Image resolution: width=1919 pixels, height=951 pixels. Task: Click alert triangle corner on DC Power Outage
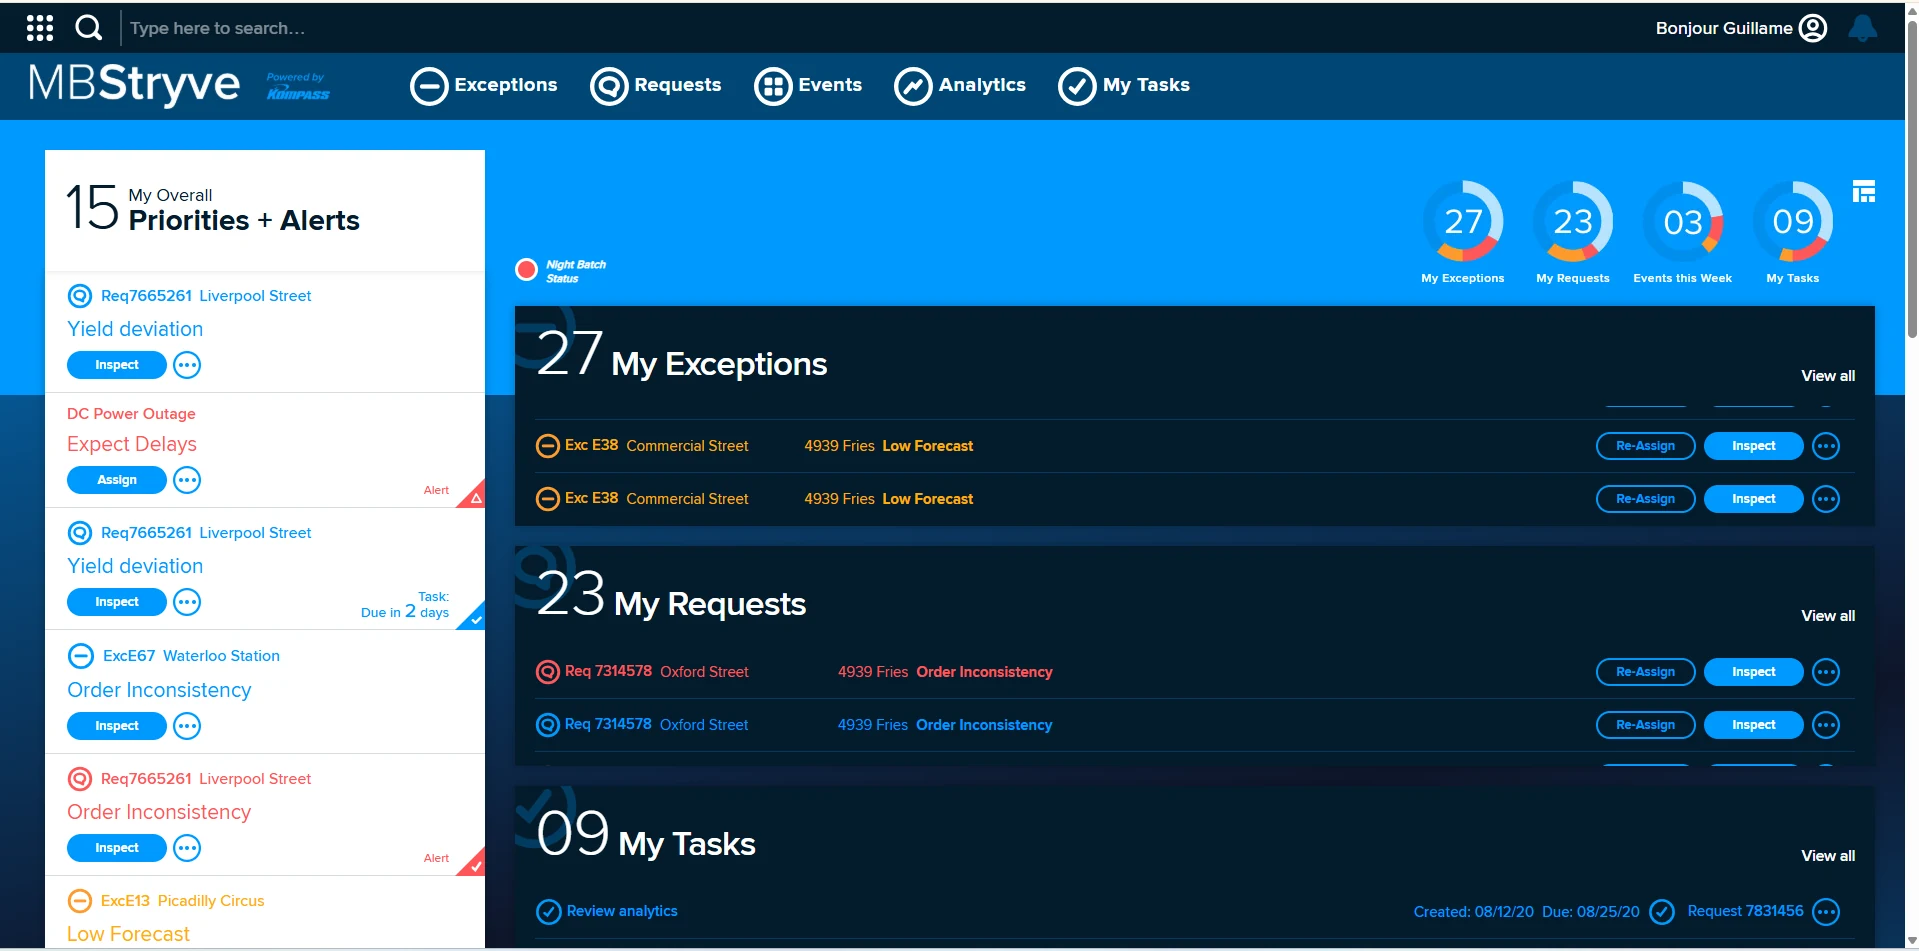[474, 496]
